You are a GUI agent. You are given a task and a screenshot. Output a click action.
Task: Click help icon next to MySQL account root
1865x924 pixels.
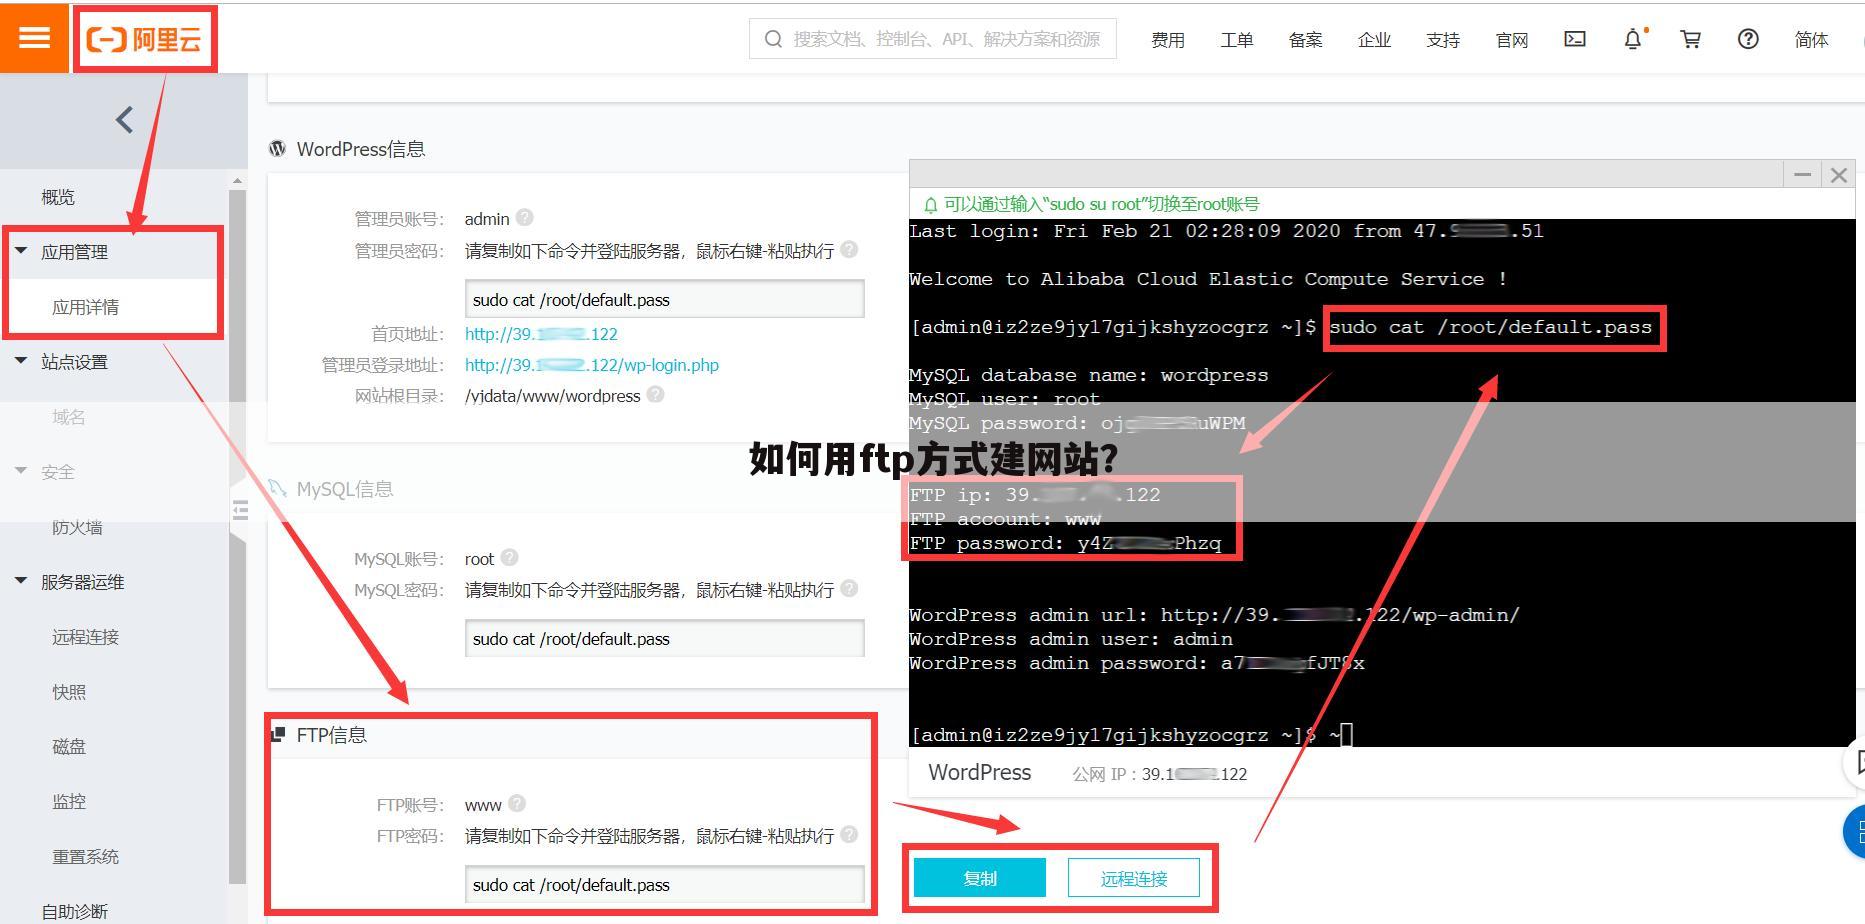[x=509, y=557]
